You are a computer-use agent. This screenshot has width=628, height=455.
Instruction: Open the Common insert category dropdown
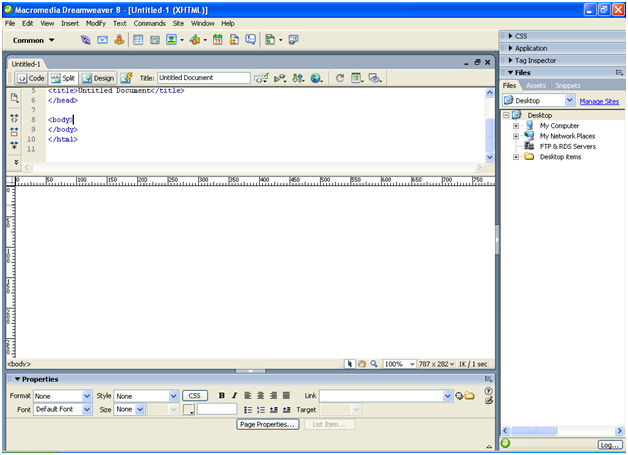(x=34, y=40)
